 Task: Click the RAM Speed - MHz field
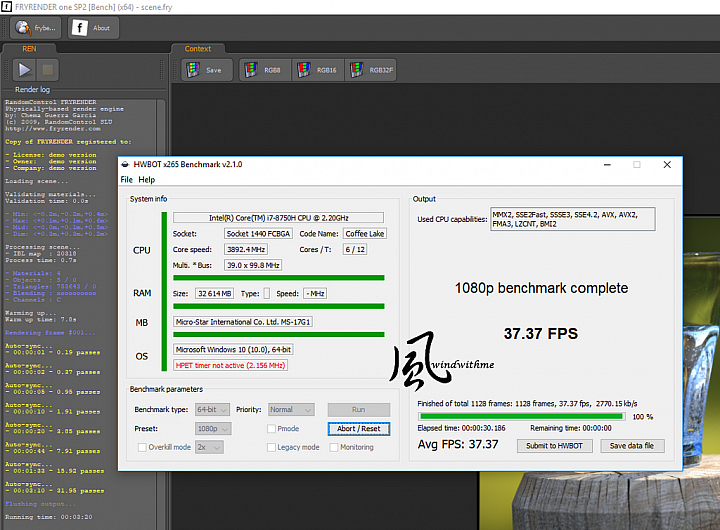[x=315, y=293]
